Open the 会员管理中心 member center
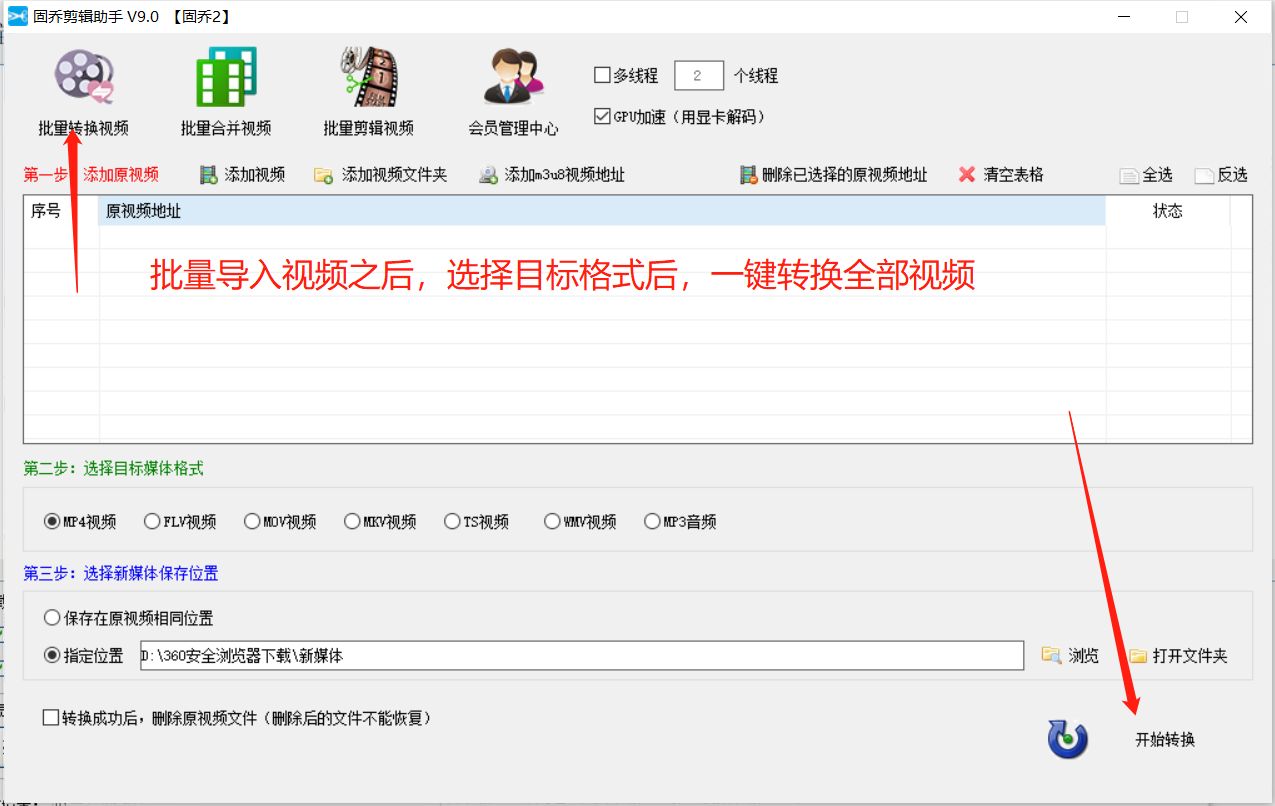Screen dimensions: 1275x806 (x=512, y=90)
